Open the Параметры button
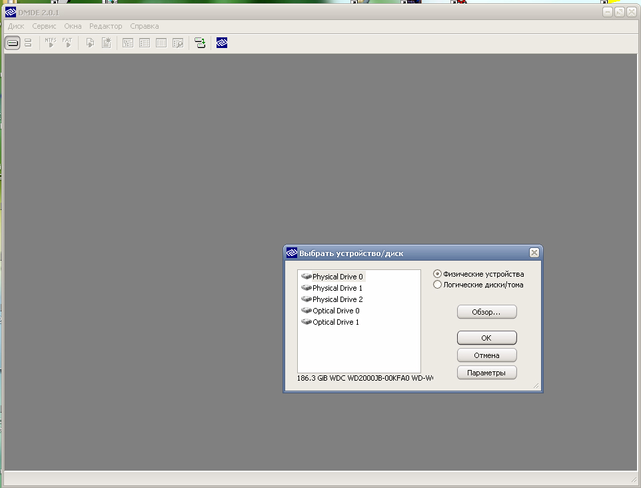The width and height of the screenshot is (641, 488). point(486,373)
